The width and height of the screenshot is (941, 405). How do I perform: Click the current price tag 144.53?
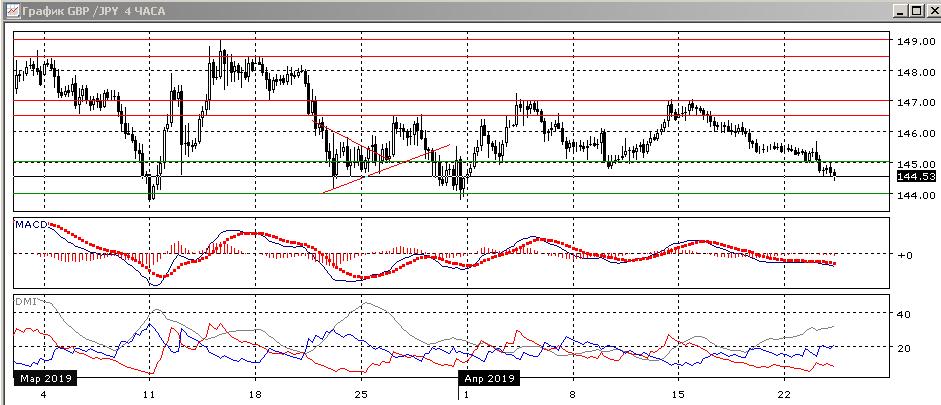click(x=916, y=176)
